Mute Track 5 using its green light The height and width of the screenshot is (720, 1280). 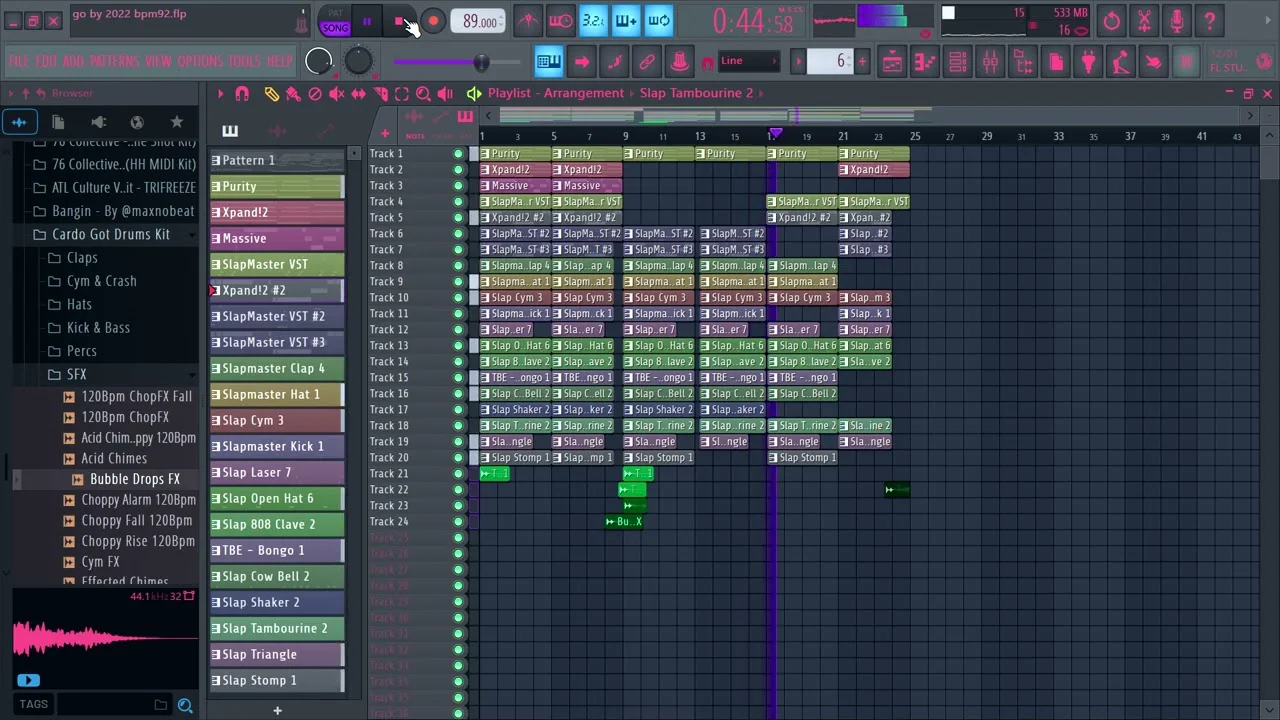(458, 218)
